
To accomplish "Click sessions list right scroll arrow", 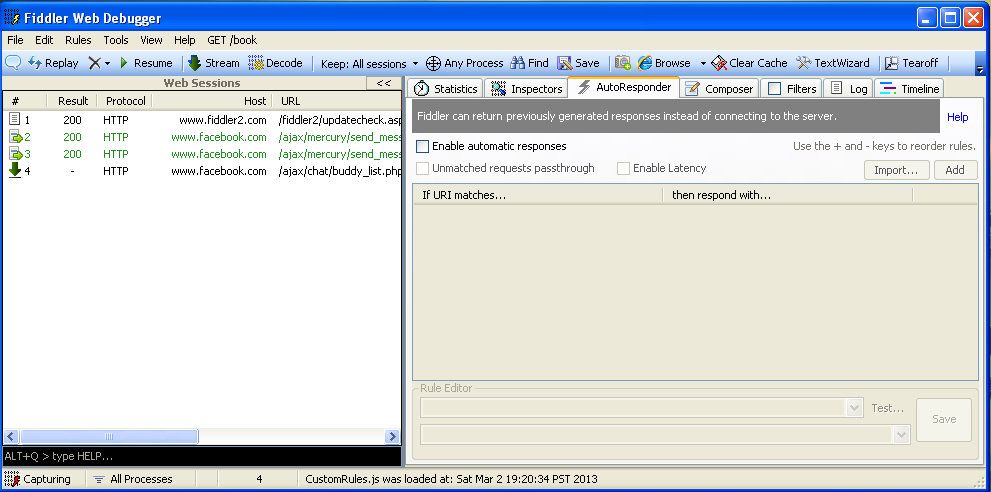I will coord(392,436).
